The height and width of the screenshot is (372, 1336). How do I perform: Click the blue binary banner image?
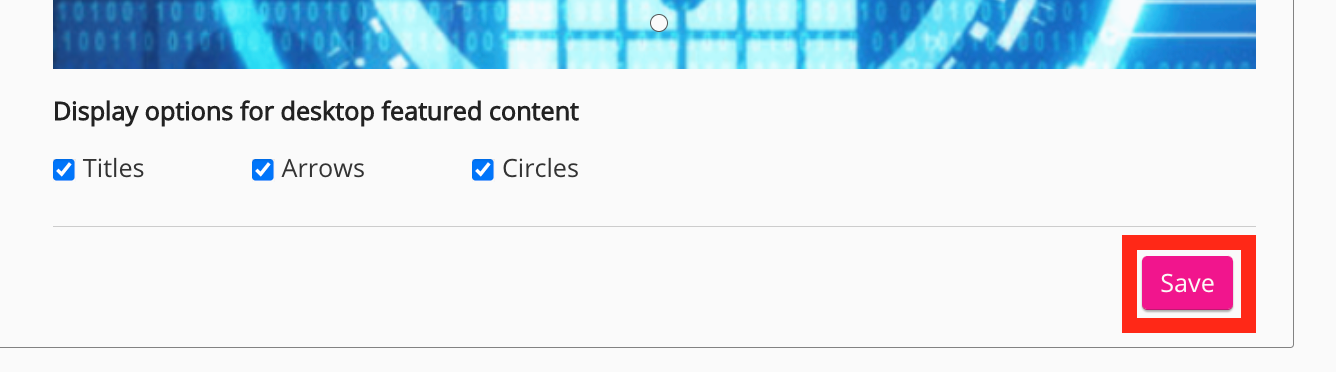[654, 34]
